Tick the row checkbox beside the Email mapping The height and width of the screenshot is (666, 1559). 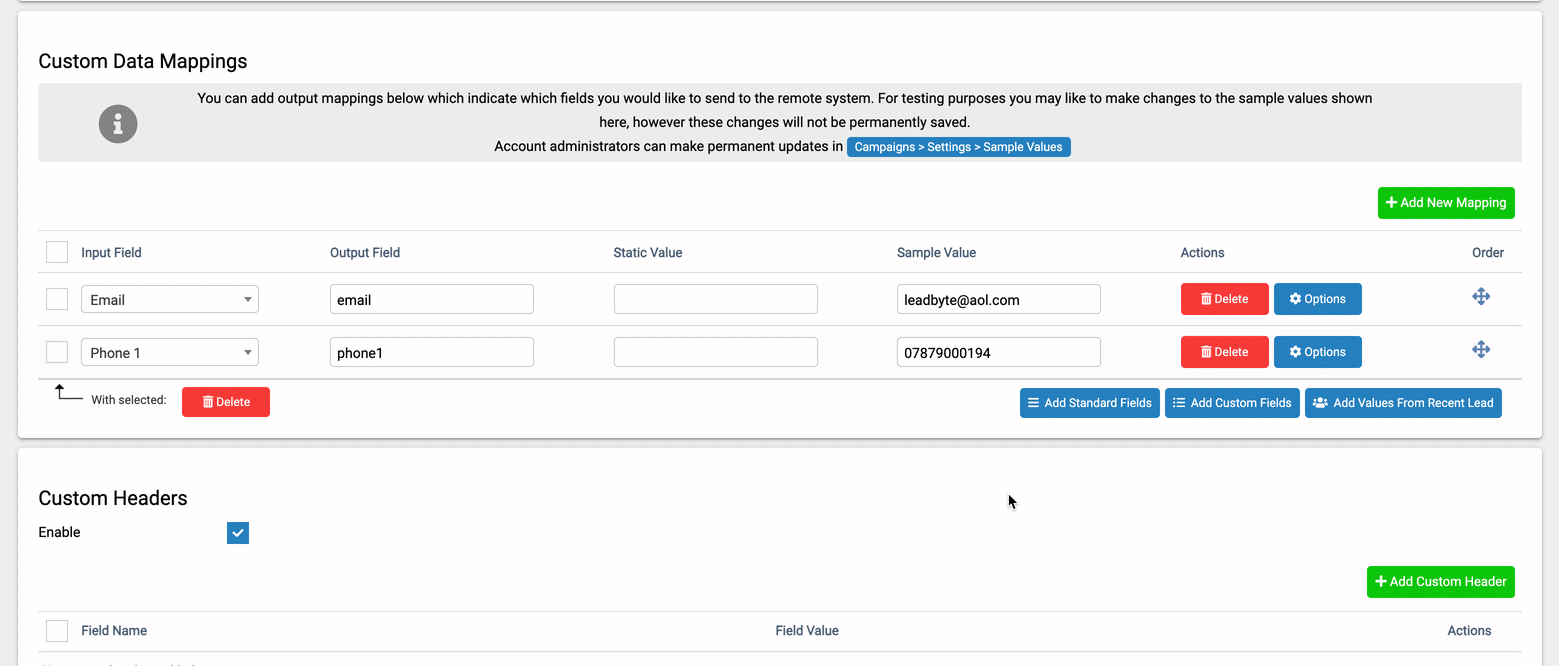click(x=56, y=298)
